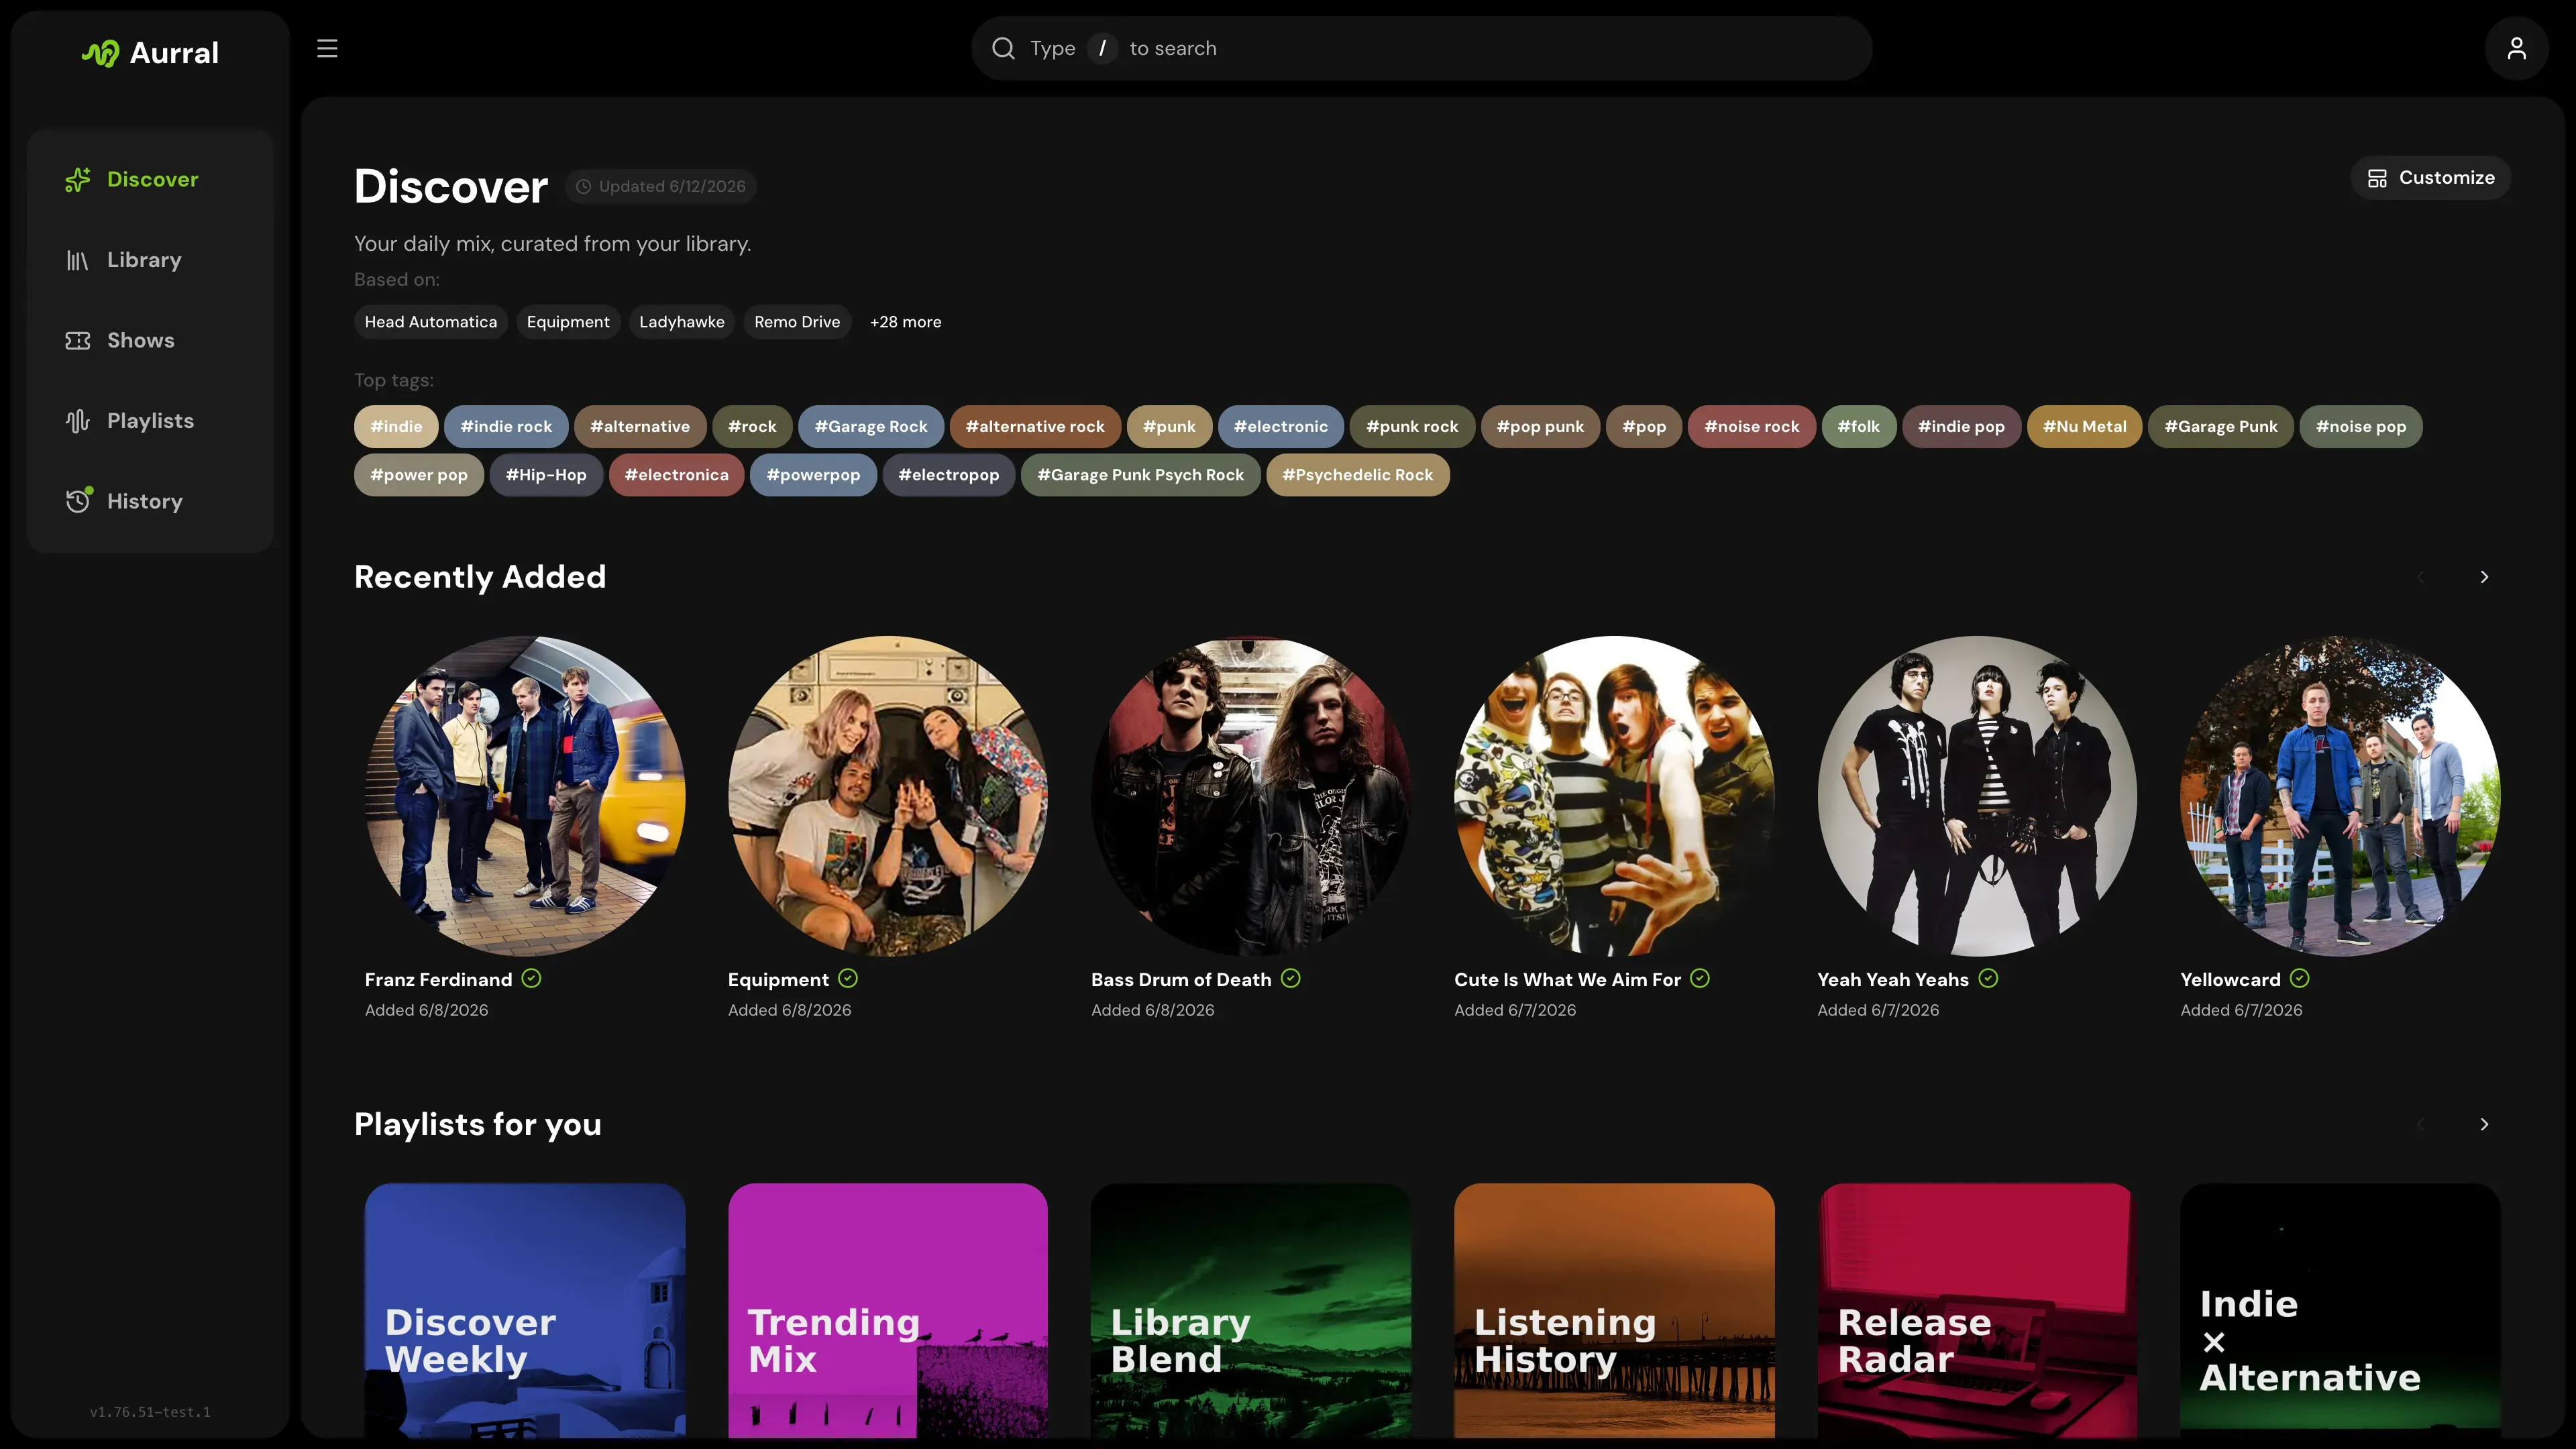Toggle the sidebar hamburger menu
Screen dimensions: 2576x1449
[327, 48]
